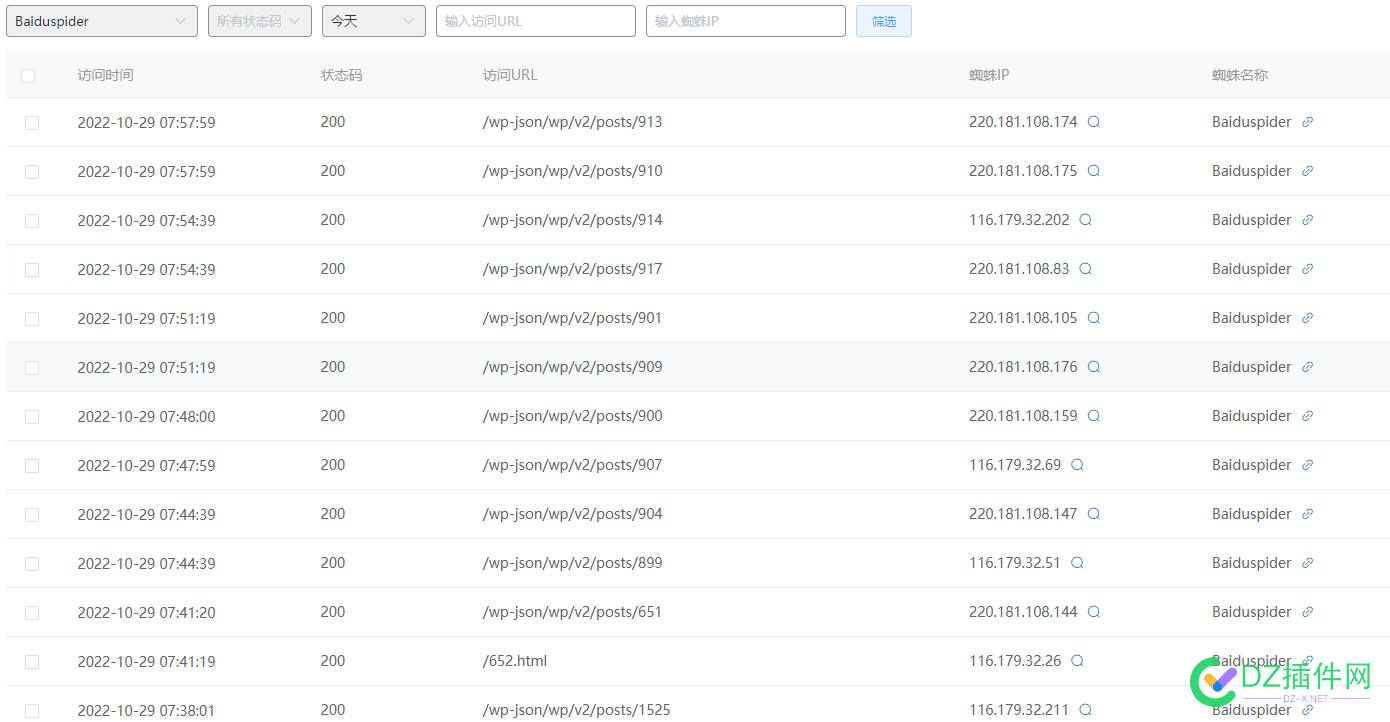
Task: Look up IP 220.181.108.175 with magnifier icon
Action: pos(1094,171)
